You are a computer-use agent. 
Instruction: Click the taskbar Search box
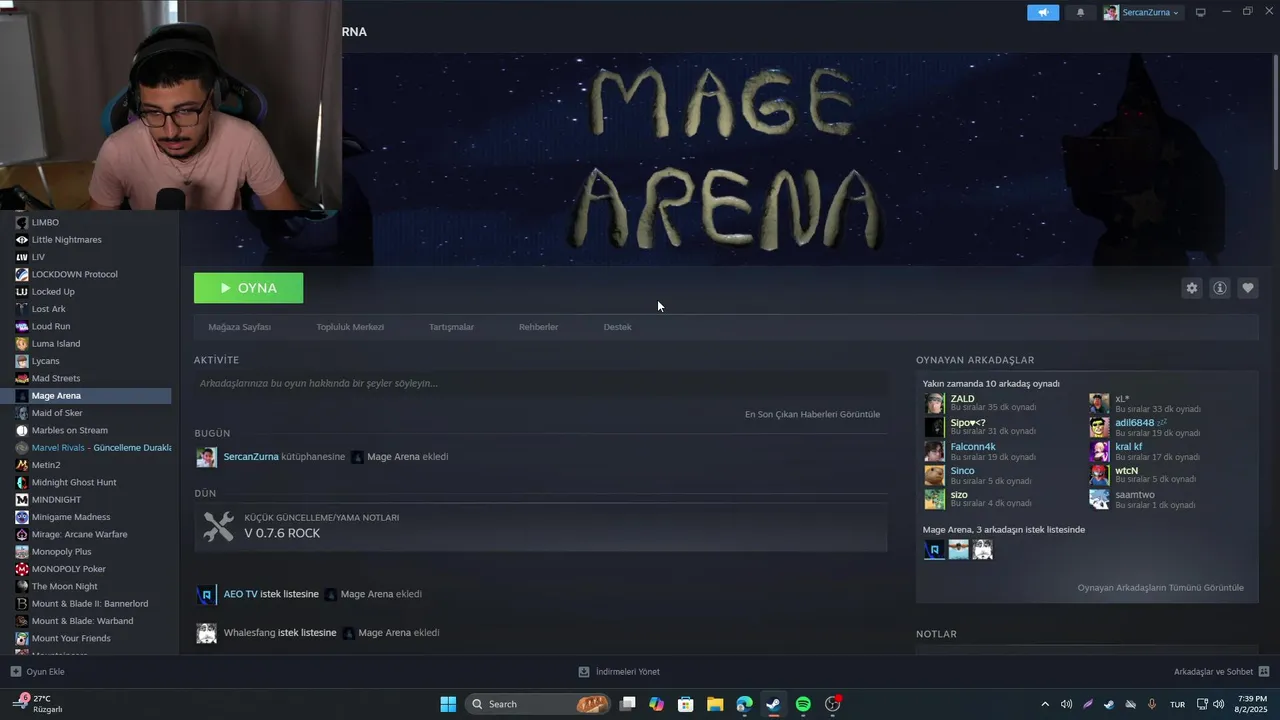538,704
